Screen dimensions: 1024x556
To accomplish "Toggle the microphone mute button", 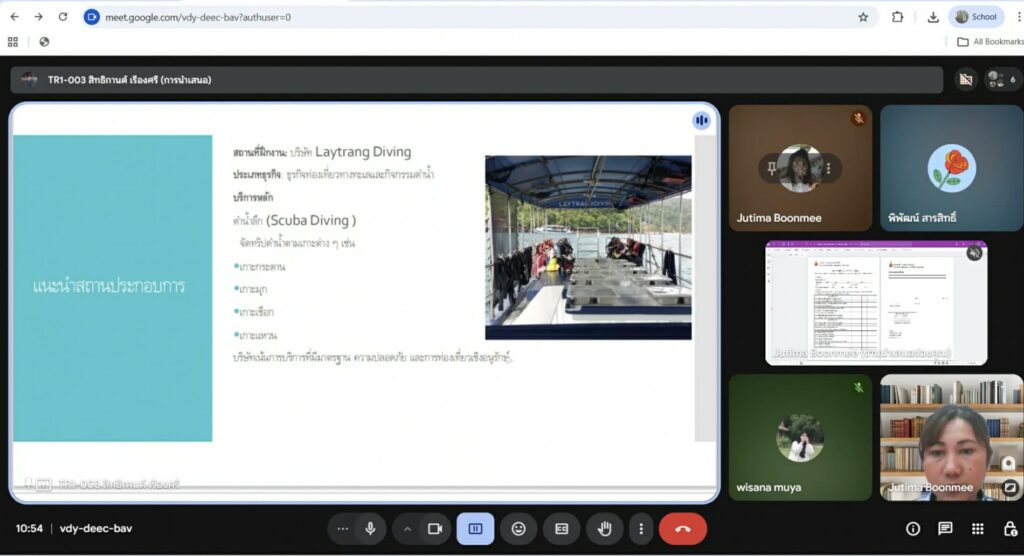I will (x=370, y=528).
